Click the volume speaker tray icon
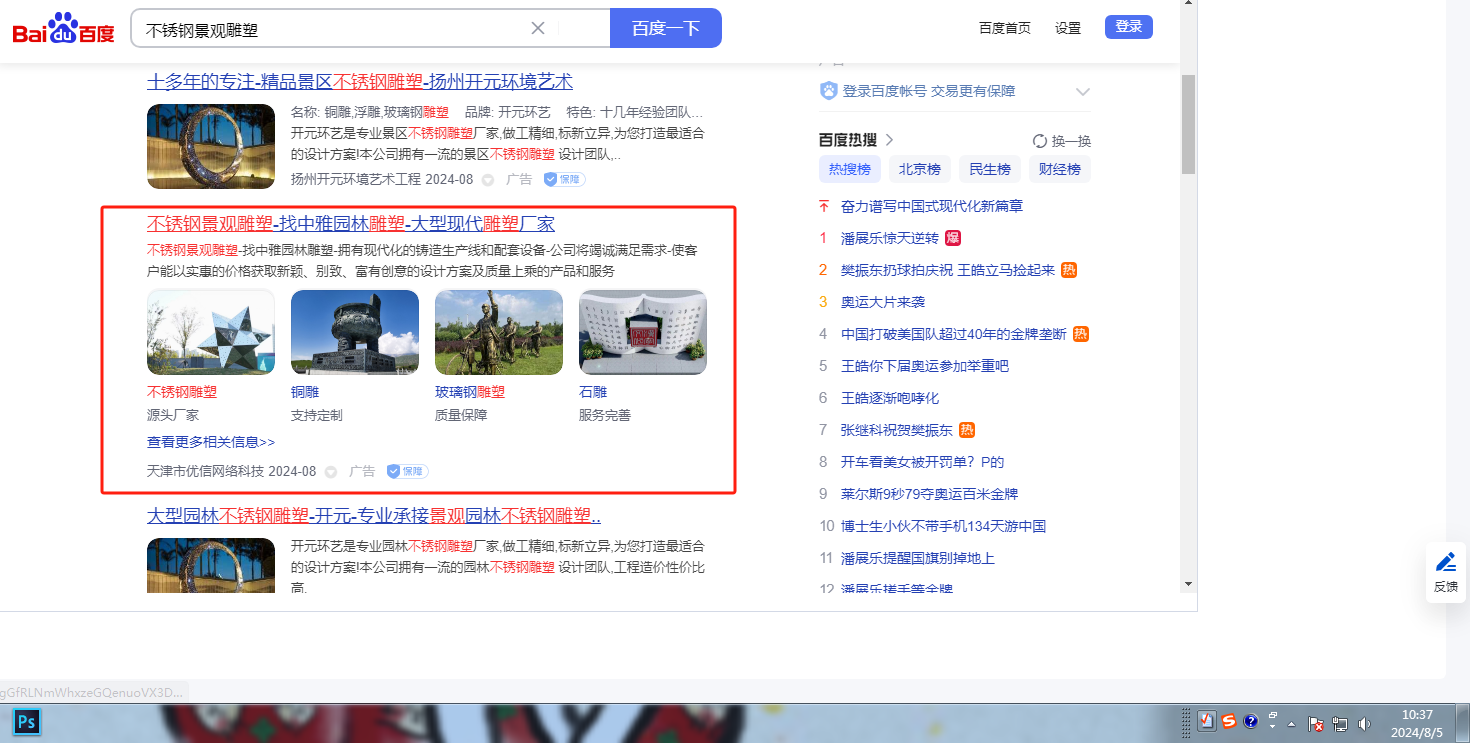Image resolution: width=1470 pixels, height=743 pixels. [x=1365, y=724]
